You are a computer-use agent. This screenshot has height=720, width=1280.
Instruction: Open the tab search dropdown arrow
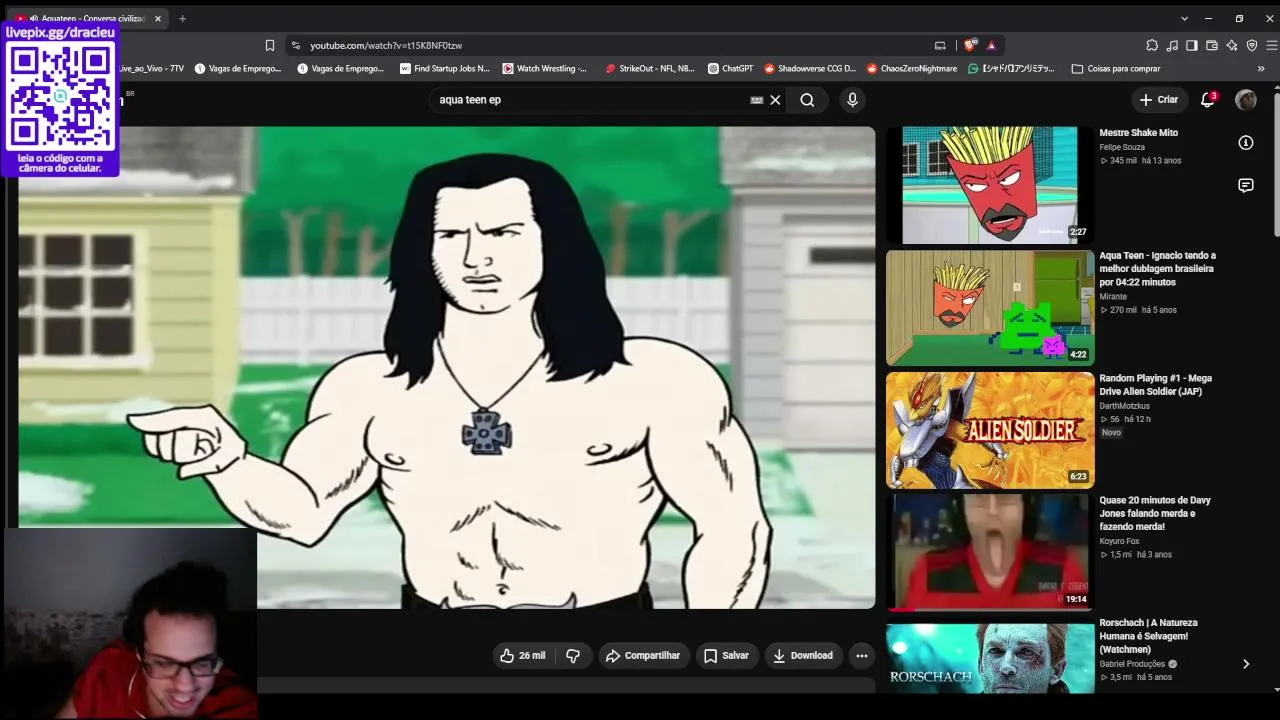click(x=1184, y=18)
